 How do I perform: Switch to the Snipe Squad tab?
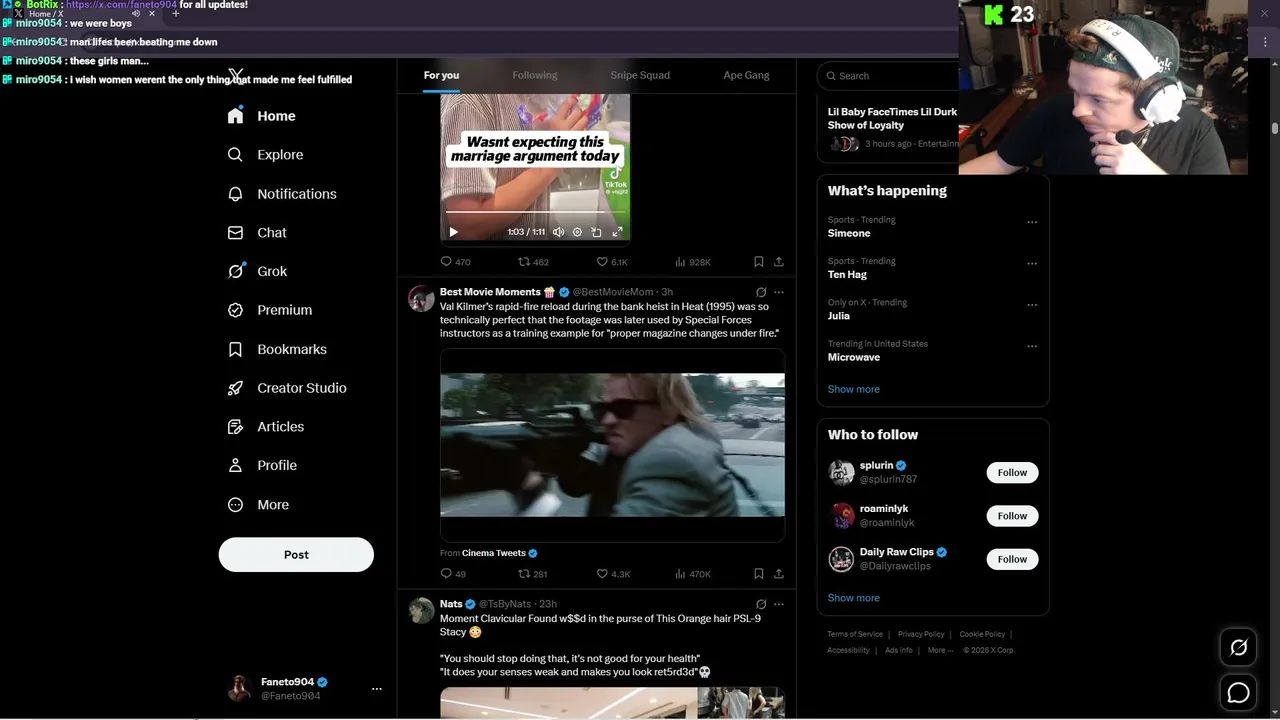coord(640,75)
